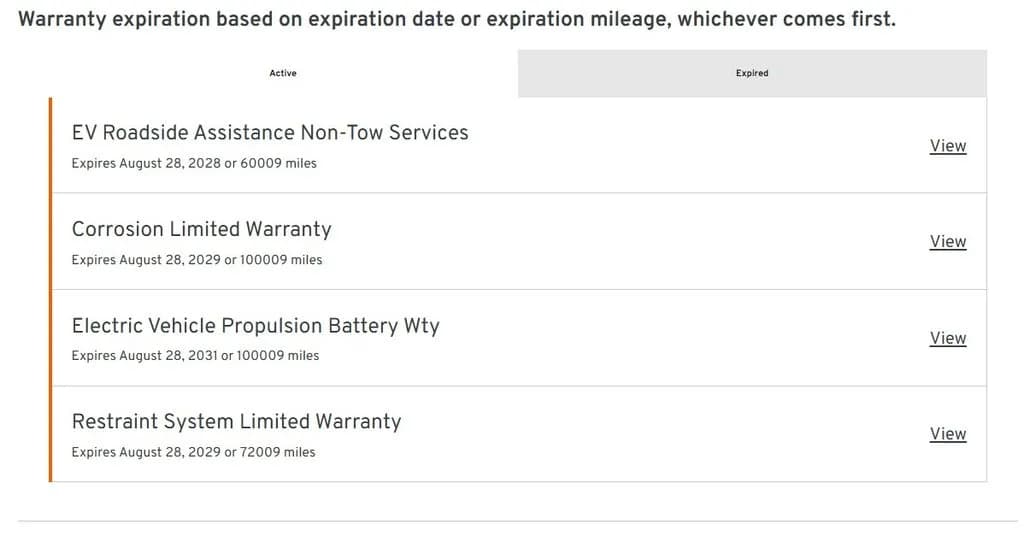View Corrosion Limited Warranty details
Viewport: 1024px width, 537px height.
(x=948, y=242)
